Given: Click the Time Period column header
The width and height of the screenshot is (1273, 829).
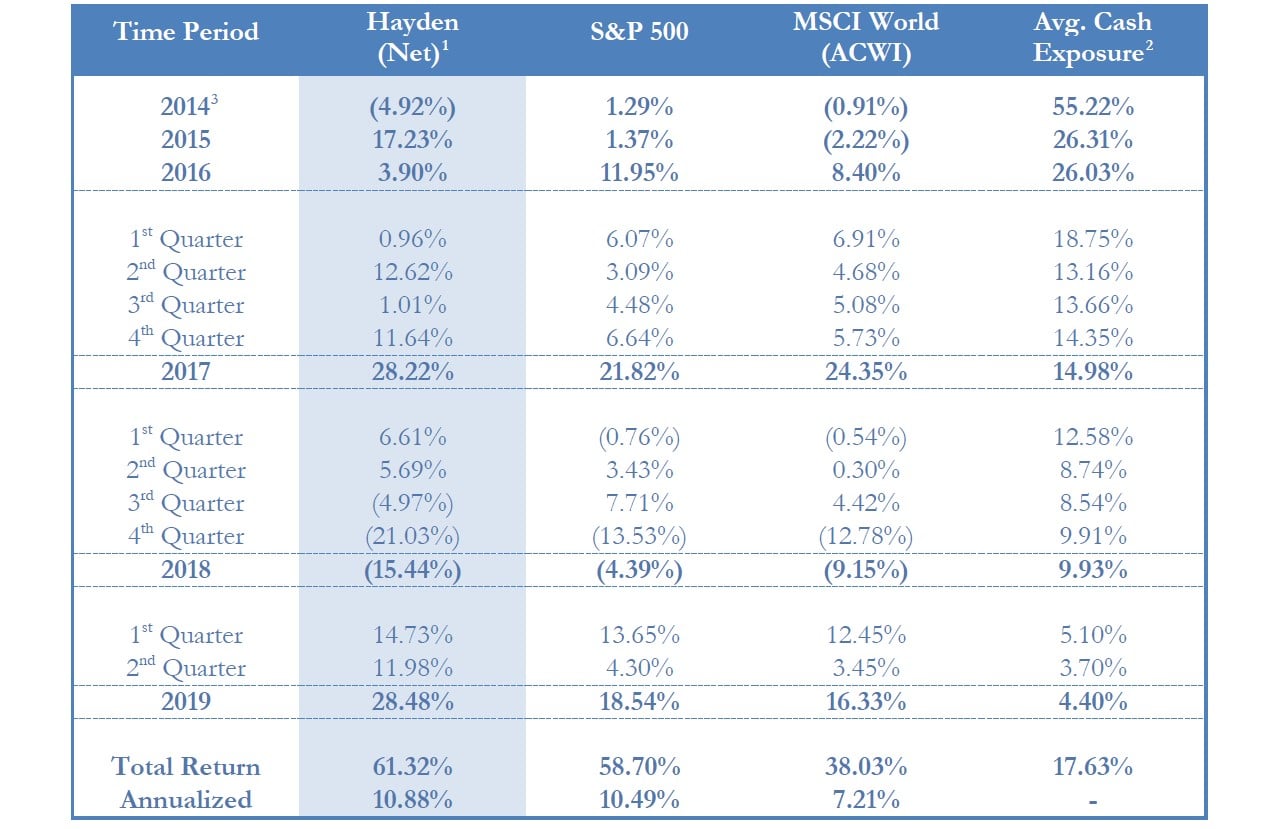Looking at the screenshot, I should (186, 31).
